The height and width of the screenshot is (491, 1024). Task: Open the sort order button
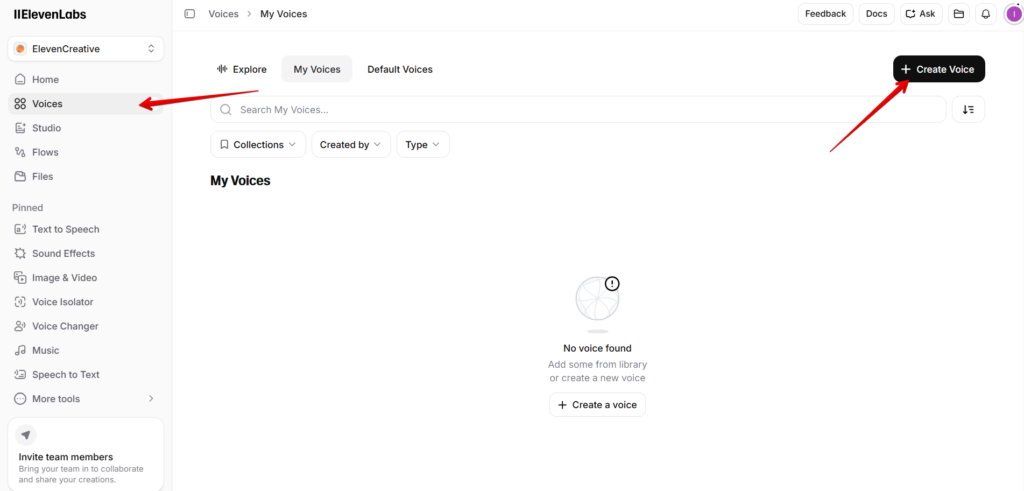(x=968, y=110)
